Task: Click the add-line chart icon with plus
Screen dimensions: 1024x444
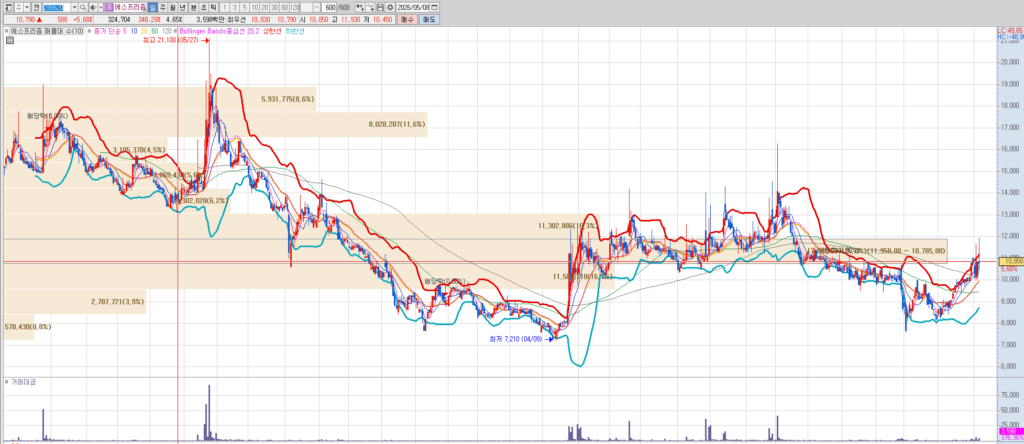Action: tap(371, 7)
